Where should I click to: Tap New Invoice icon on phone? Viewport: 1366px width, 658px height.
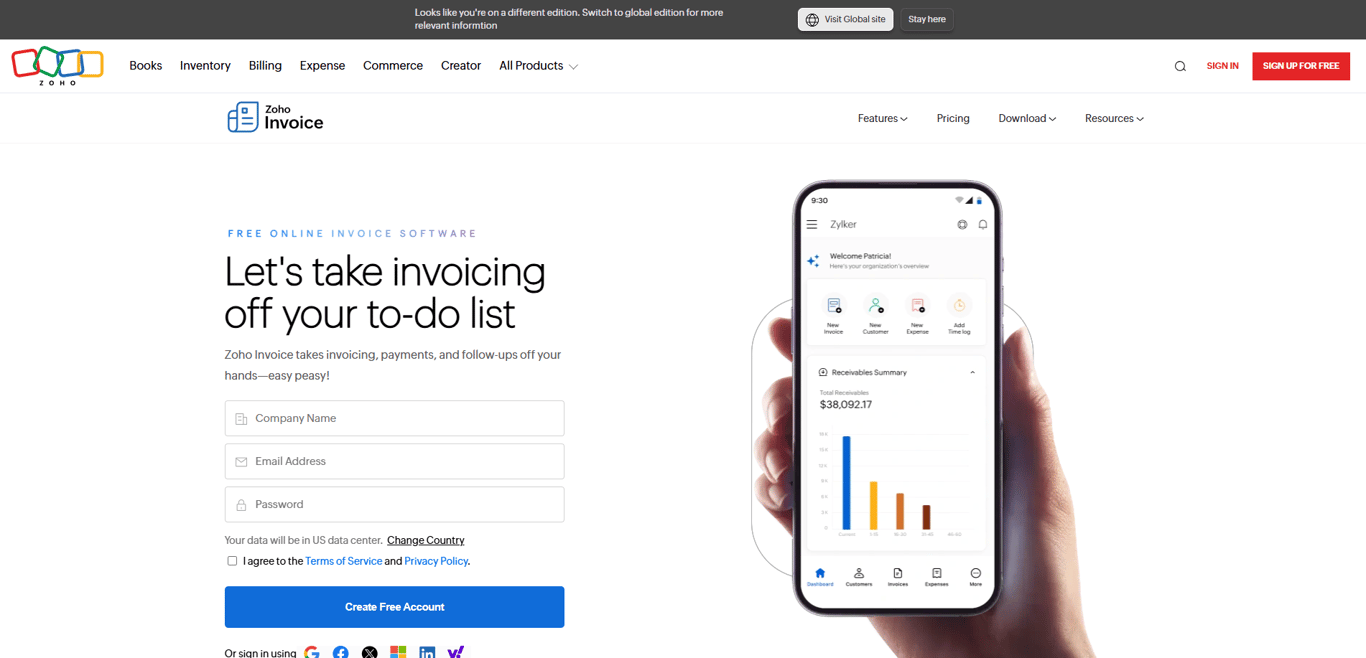tap(834, 306)
